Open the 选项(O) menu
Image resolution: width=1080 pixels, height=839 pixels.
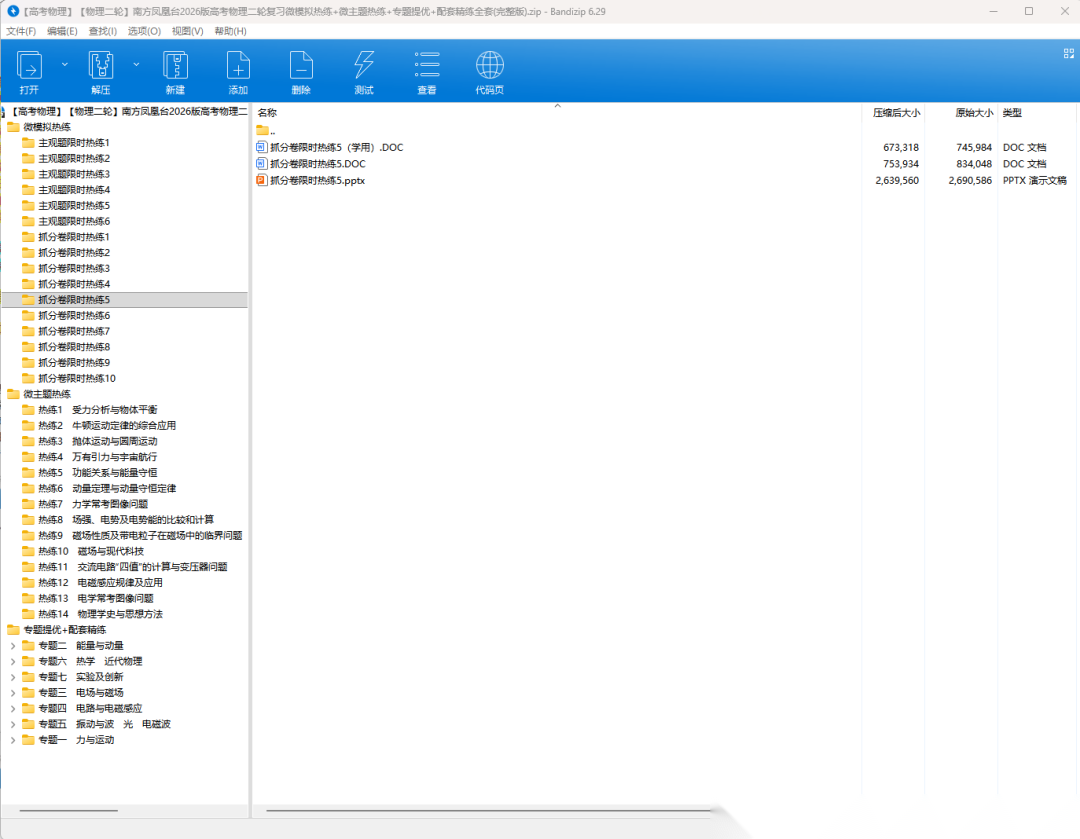coord(144,31)
